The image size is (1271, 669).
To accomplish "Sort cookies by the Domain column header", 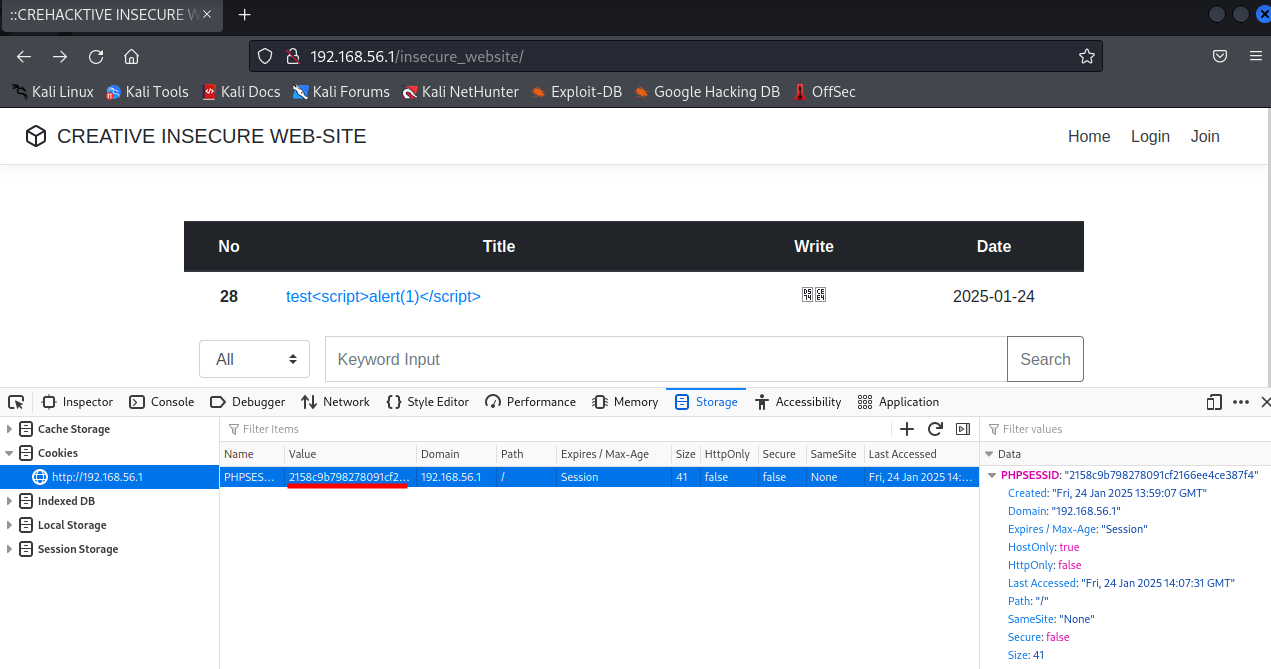I will point(456,454).
